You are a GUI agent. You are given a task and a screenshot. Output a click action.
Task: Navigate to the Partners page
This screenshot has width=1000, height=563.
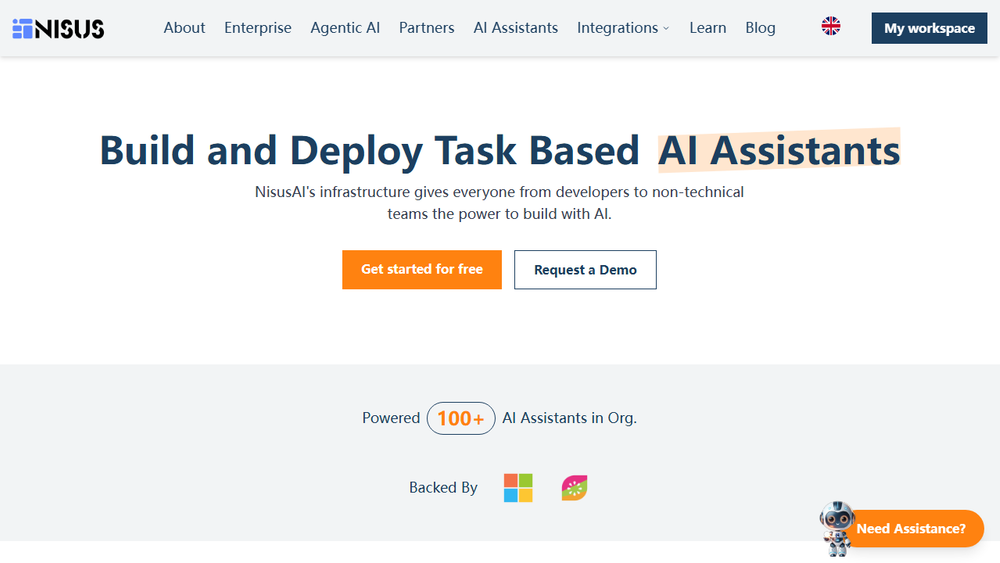pos(427,28)
